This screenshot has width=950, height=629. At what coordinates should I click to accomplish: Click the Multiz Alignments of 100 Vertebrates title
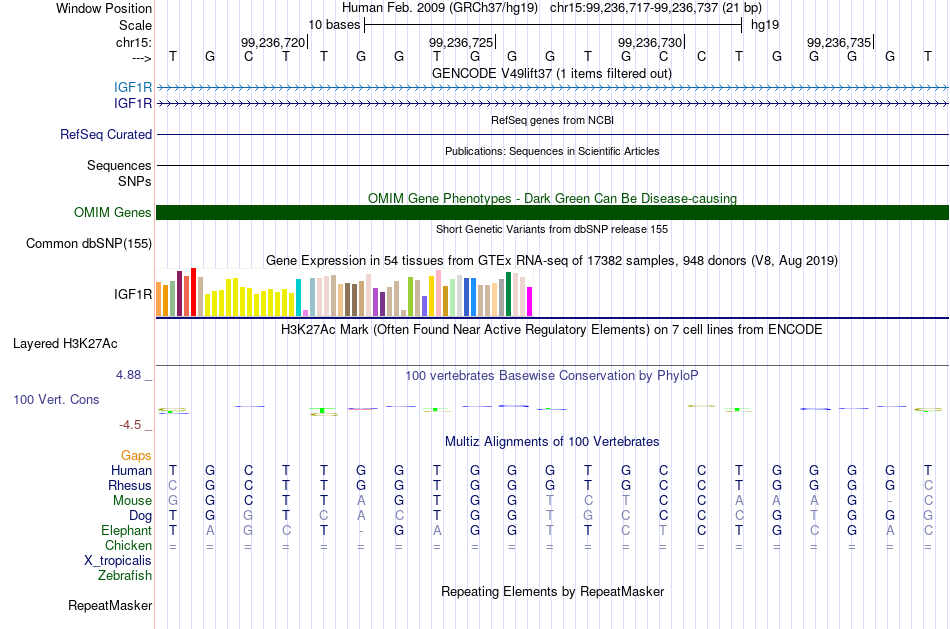[552, 441]
